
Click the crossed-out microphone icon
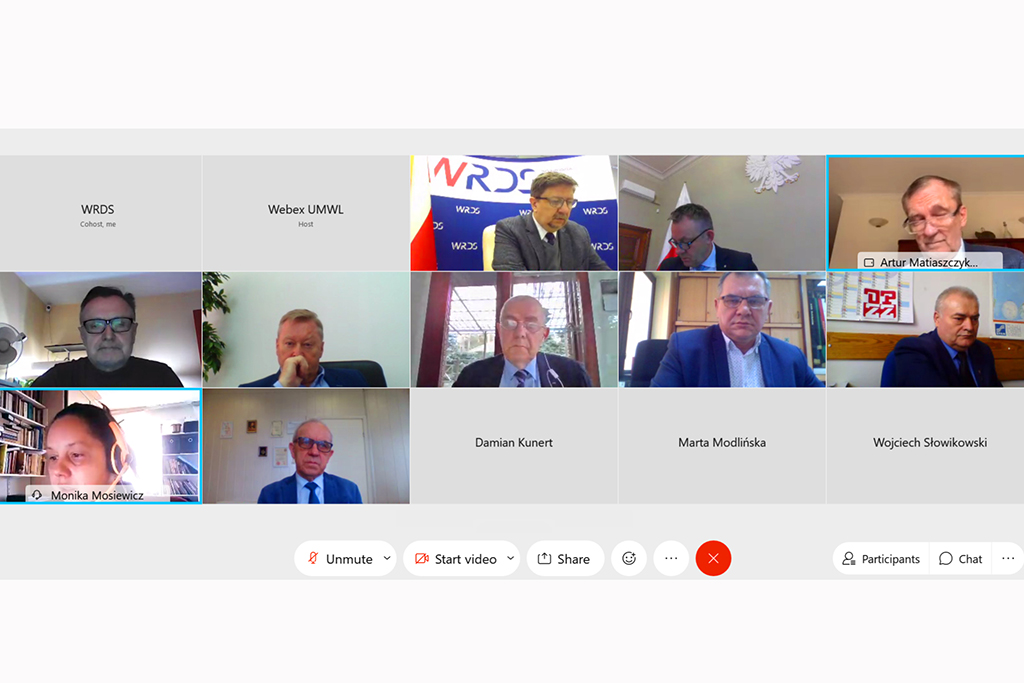pyautogui.click(x=313, y=558)
